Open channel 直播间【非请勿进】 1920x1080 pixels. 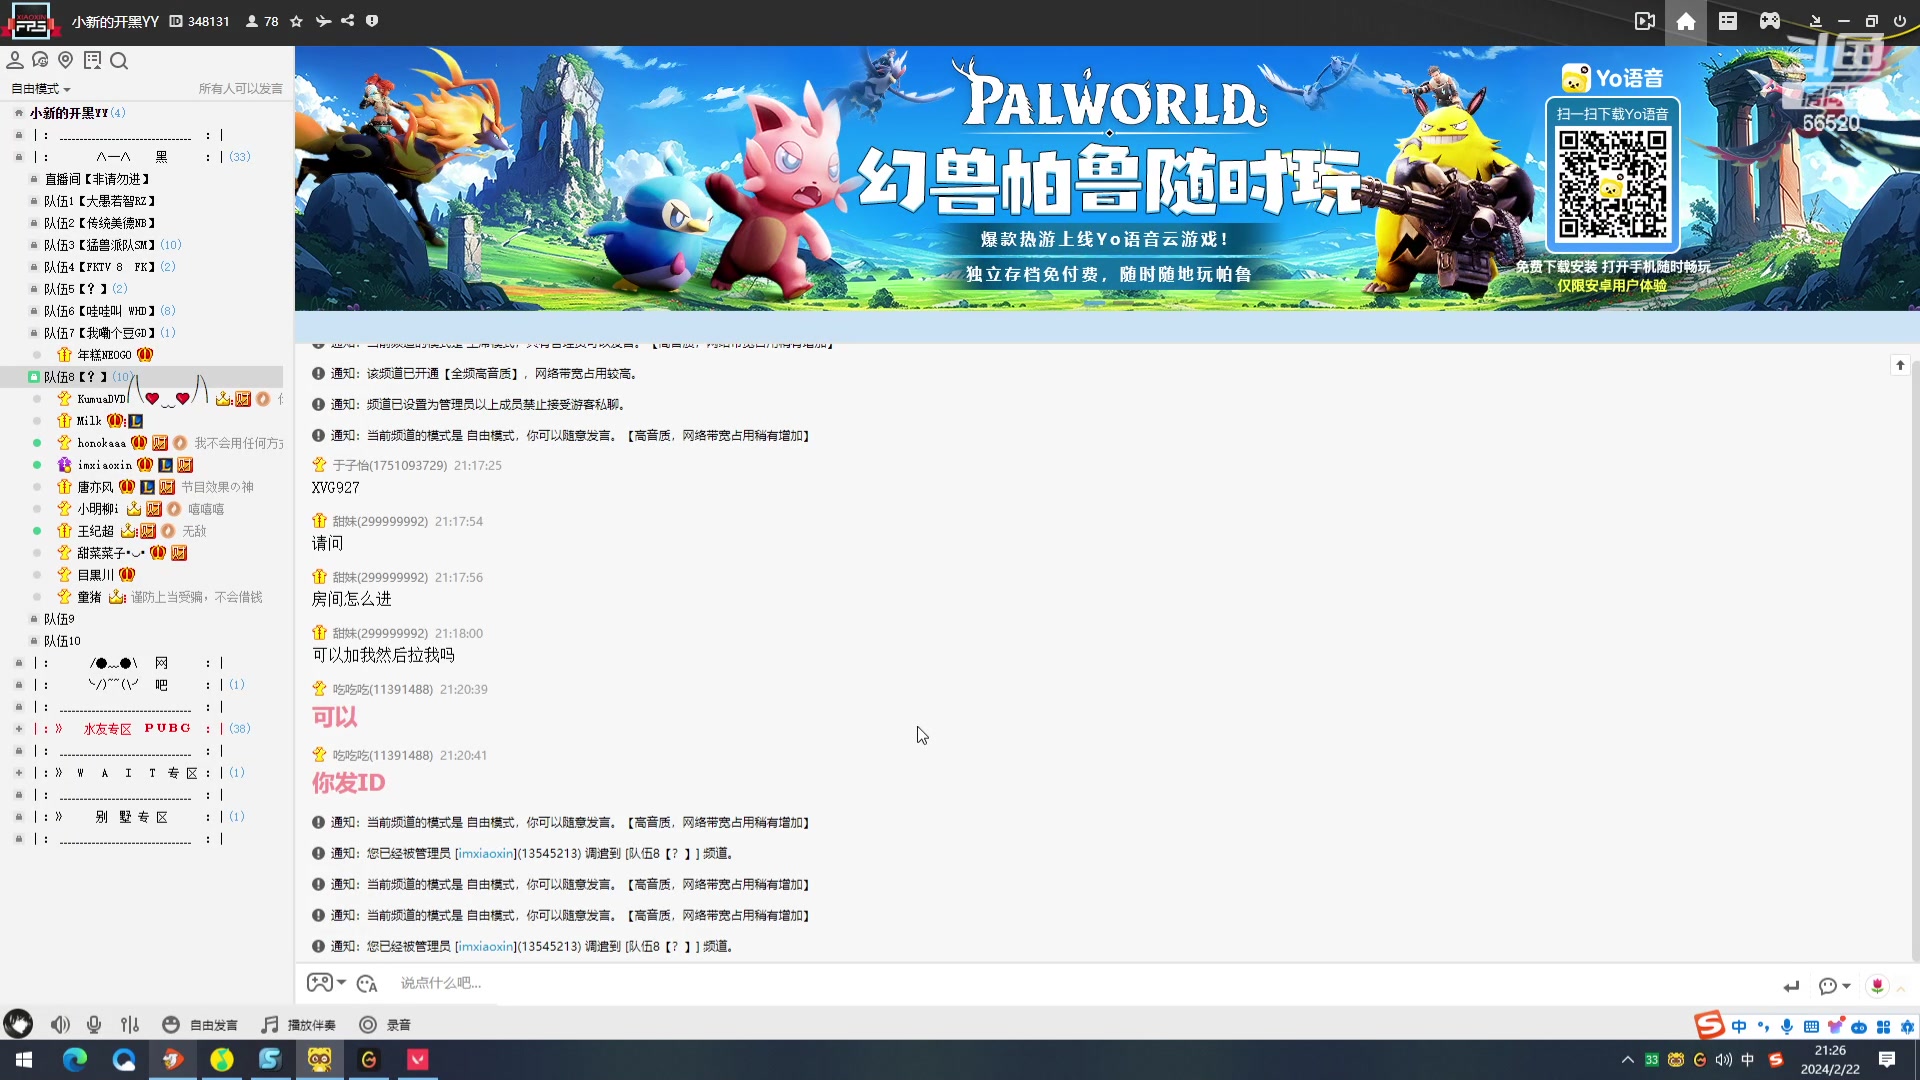coord(96,179)
